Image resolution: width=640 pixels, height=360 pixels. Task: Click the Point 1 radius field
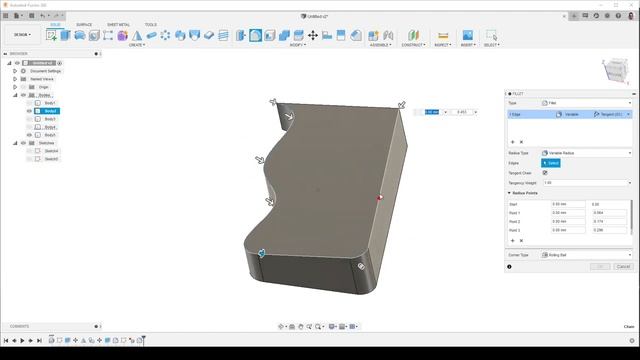[x=568, y=213]
